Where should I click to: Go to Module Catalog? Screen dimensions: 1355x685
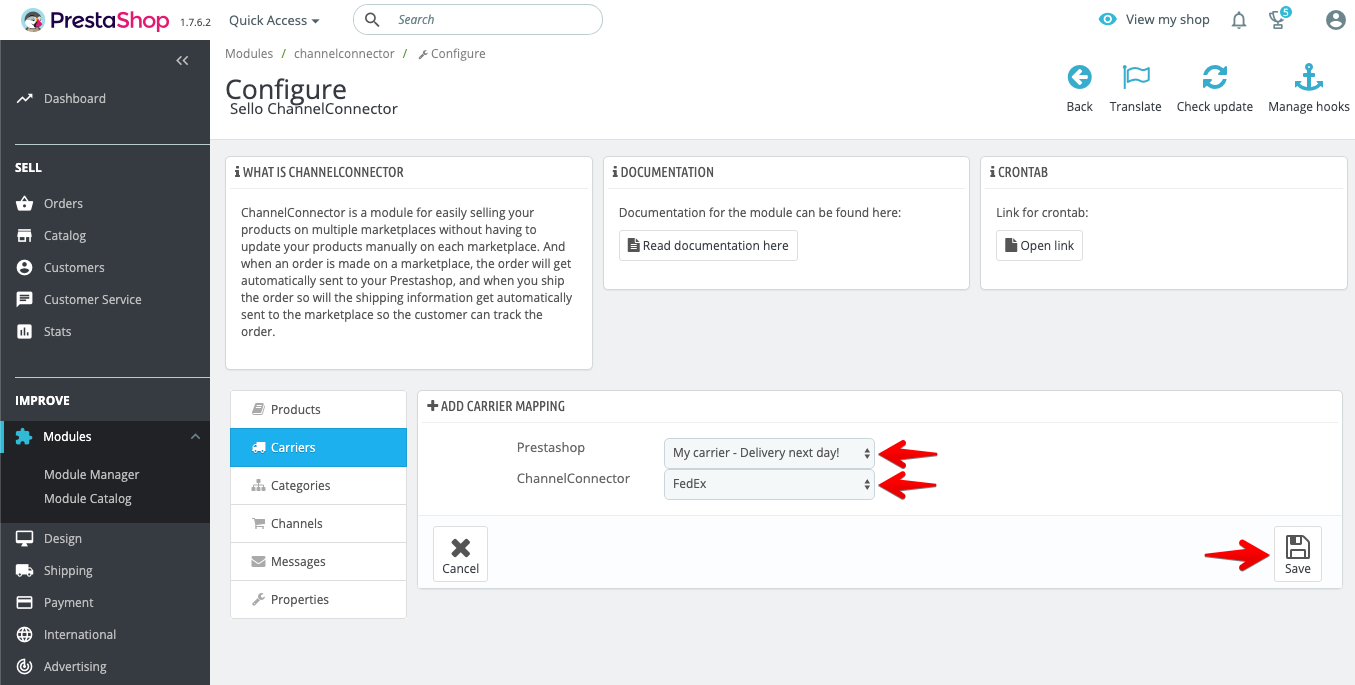pos(88,498)
